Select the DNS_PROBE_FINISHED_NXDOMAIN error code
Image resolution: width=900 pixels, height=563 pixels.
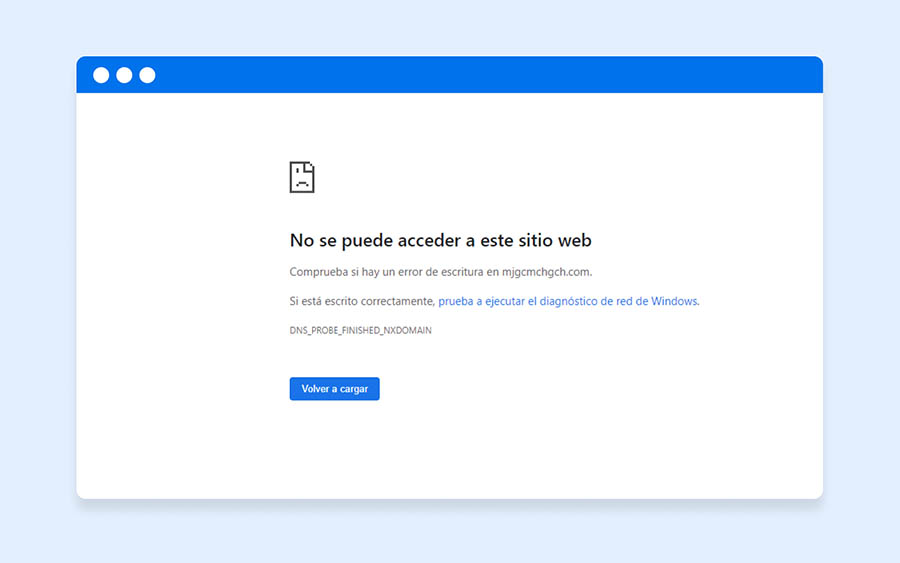(360, 330)
